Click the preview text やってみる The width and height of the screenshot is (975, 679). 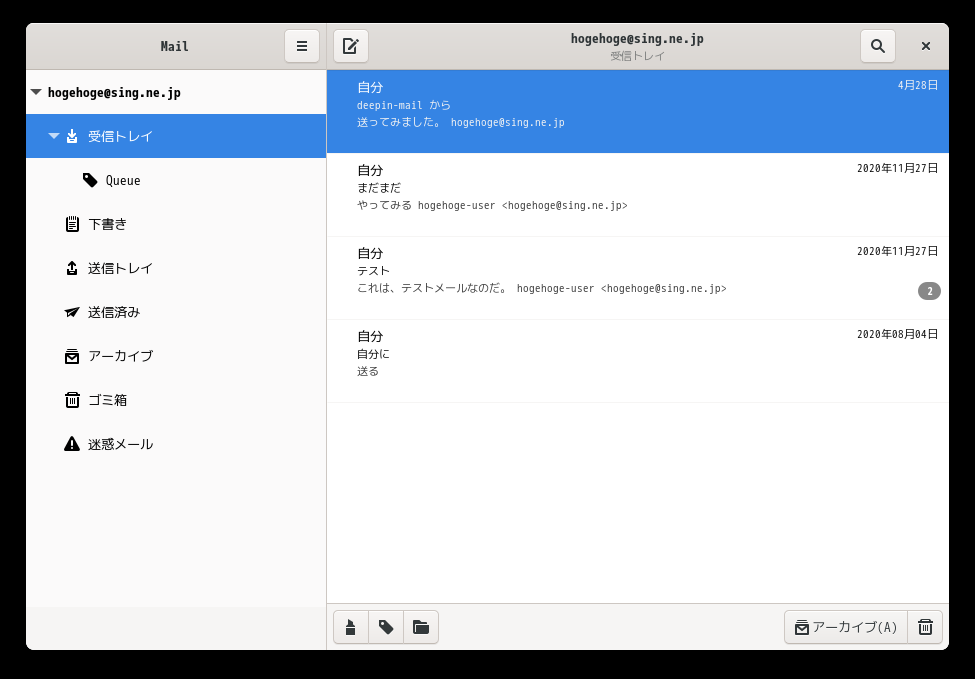pos(384,205)
